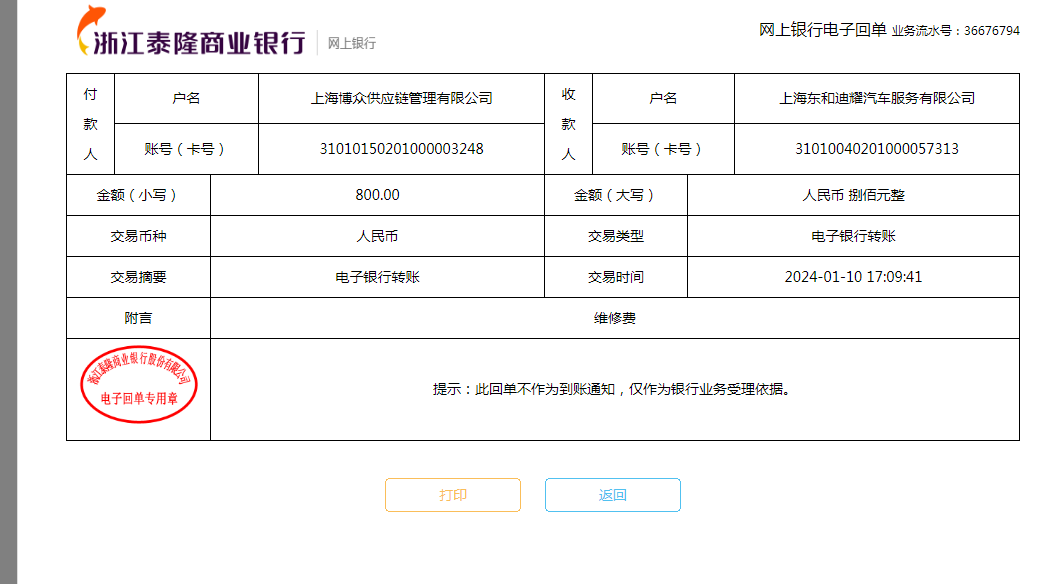Click the 网上银行电子回单 title
This screenshot has width=1050, height=584.
pos(822,30)
